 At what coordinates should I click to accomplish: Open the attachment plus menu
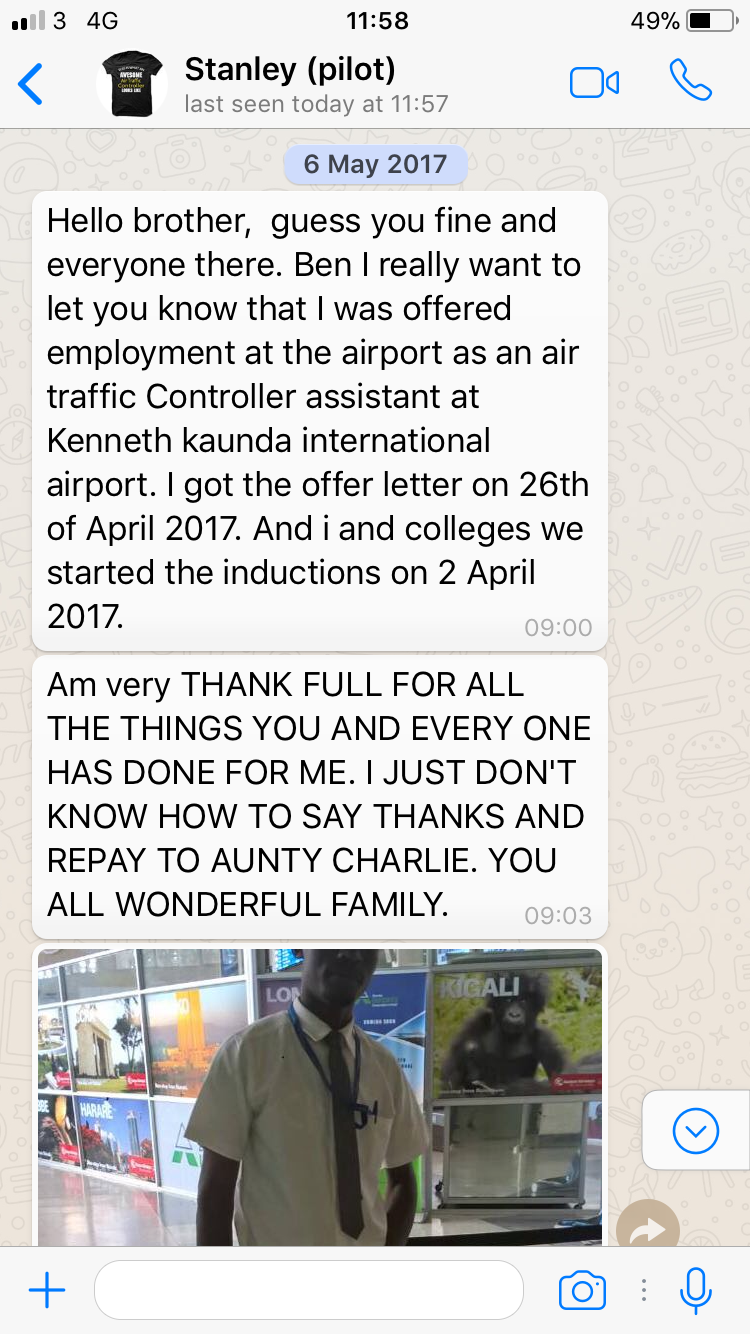click(x=47, y=1290)
